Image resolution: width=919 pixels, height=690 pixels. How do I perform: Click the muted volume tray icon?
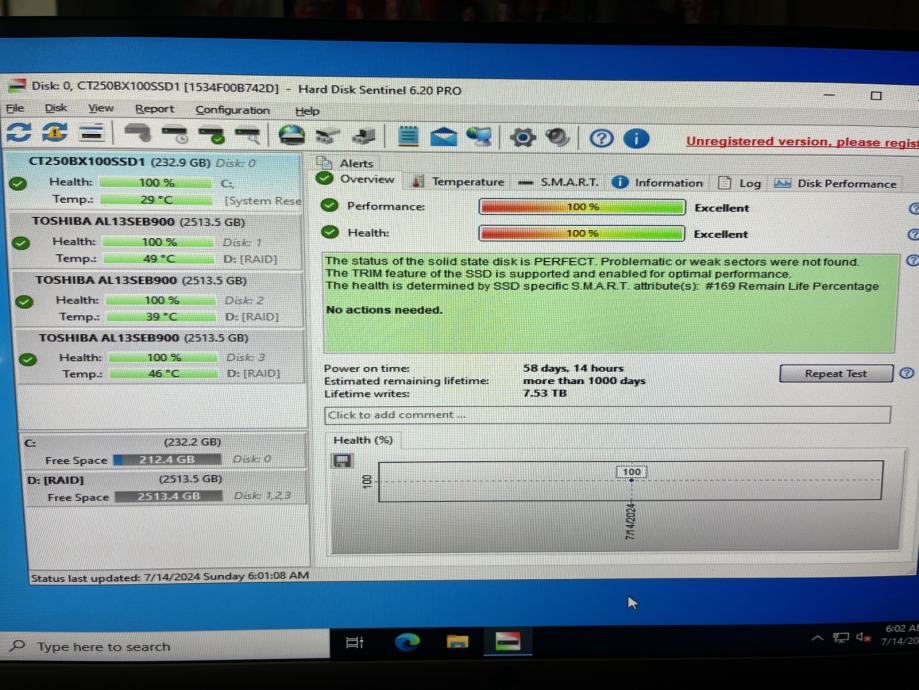click(x=863, y=637)
